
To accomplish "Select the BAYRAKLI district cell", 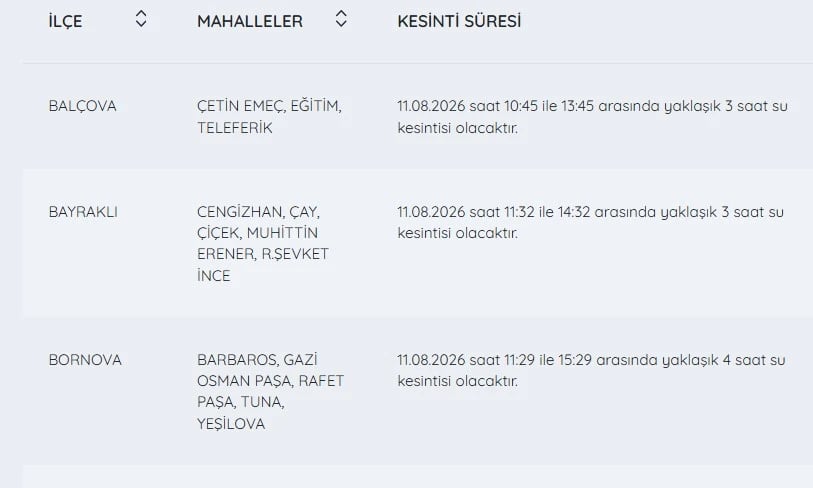I will [83, 212].
